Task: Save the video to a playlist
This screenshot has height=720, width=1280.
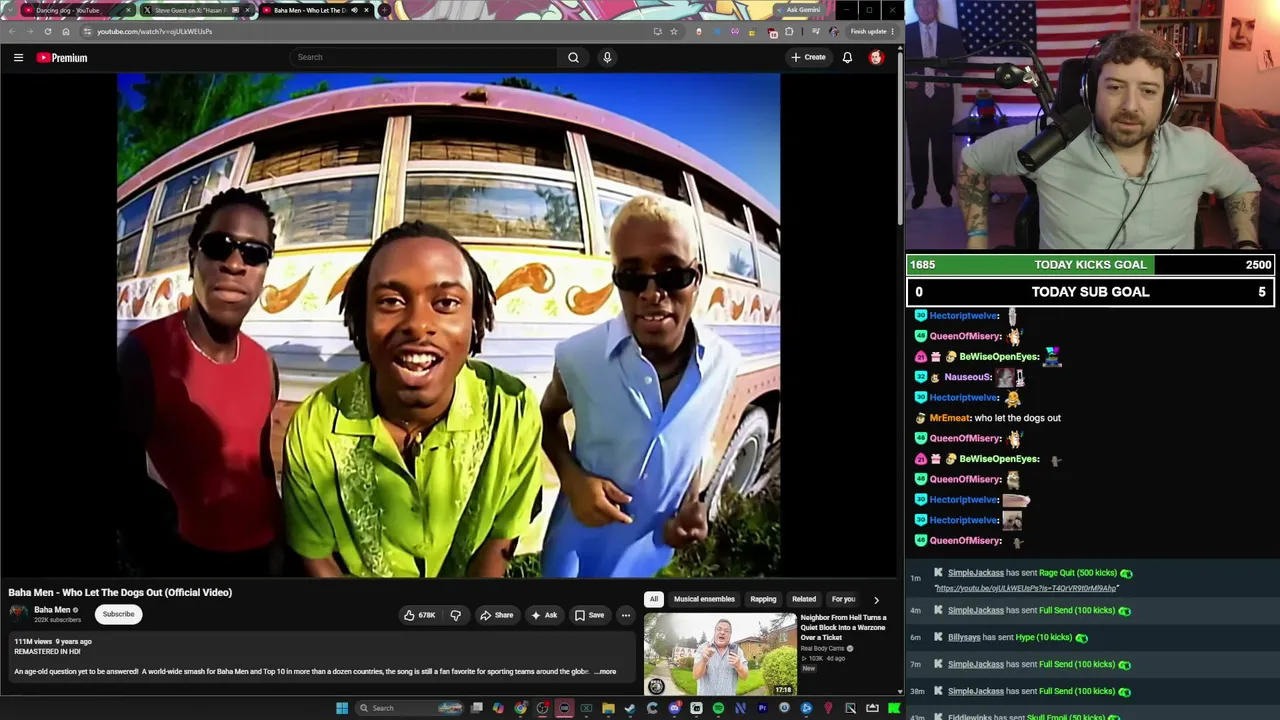Action: [590, 615]
